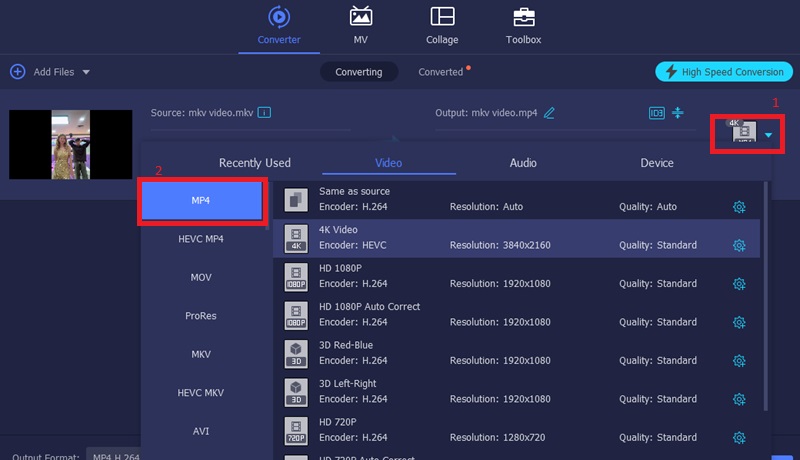800x460 pixels.
Task: Click the Same as source preset icon
Action: (x=296, y=200)
